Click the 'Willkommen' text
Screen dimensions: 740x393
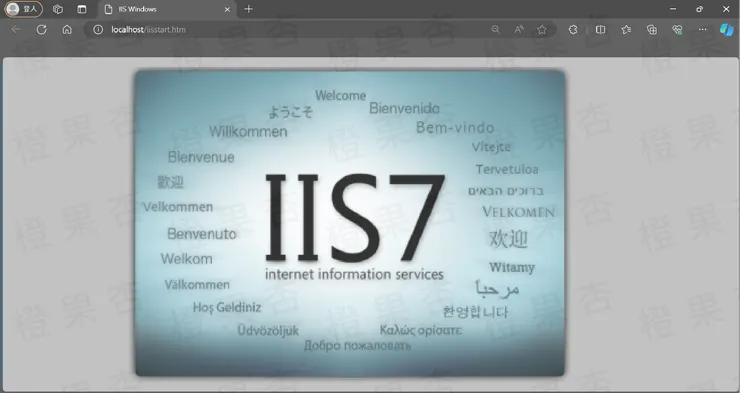pyautogui.click(x=248, y=132)
